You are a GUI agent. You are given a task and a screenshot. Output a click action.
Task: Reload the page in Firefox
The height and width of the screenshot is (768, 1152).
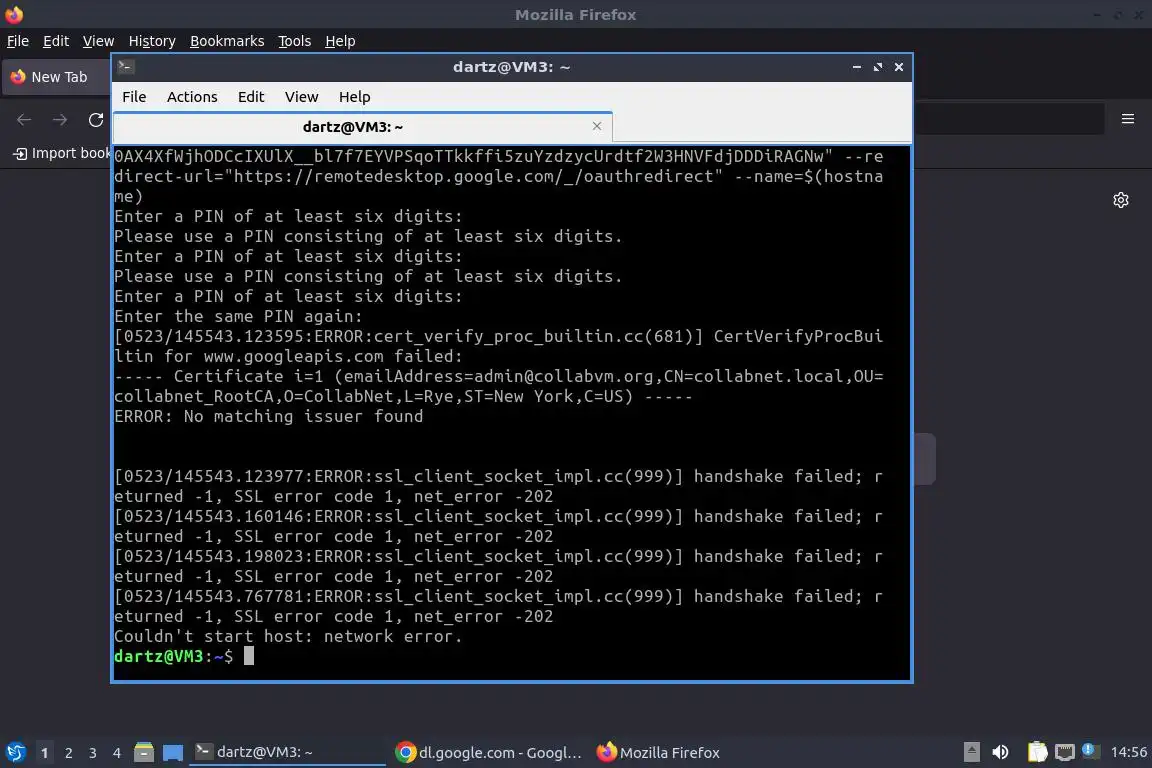coord(96,120)
